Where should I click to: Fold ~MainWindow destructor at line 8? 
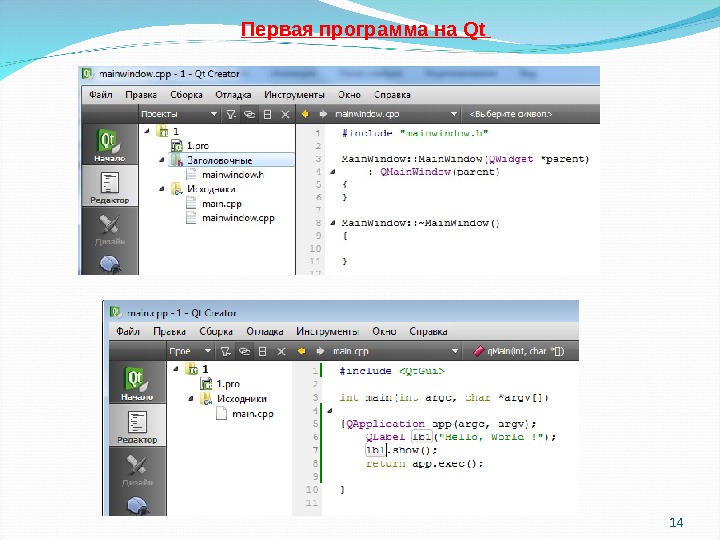coord(333,223)
